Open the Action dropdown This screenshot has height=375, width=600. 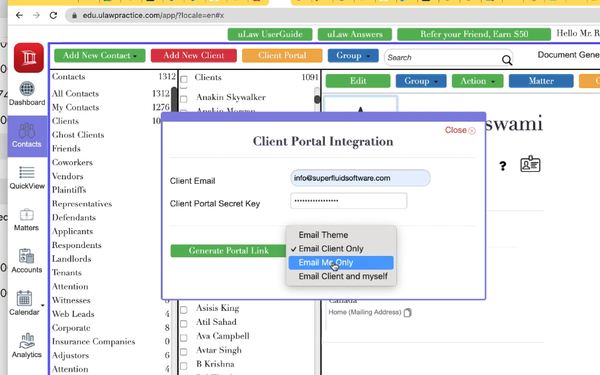(478, 81)
